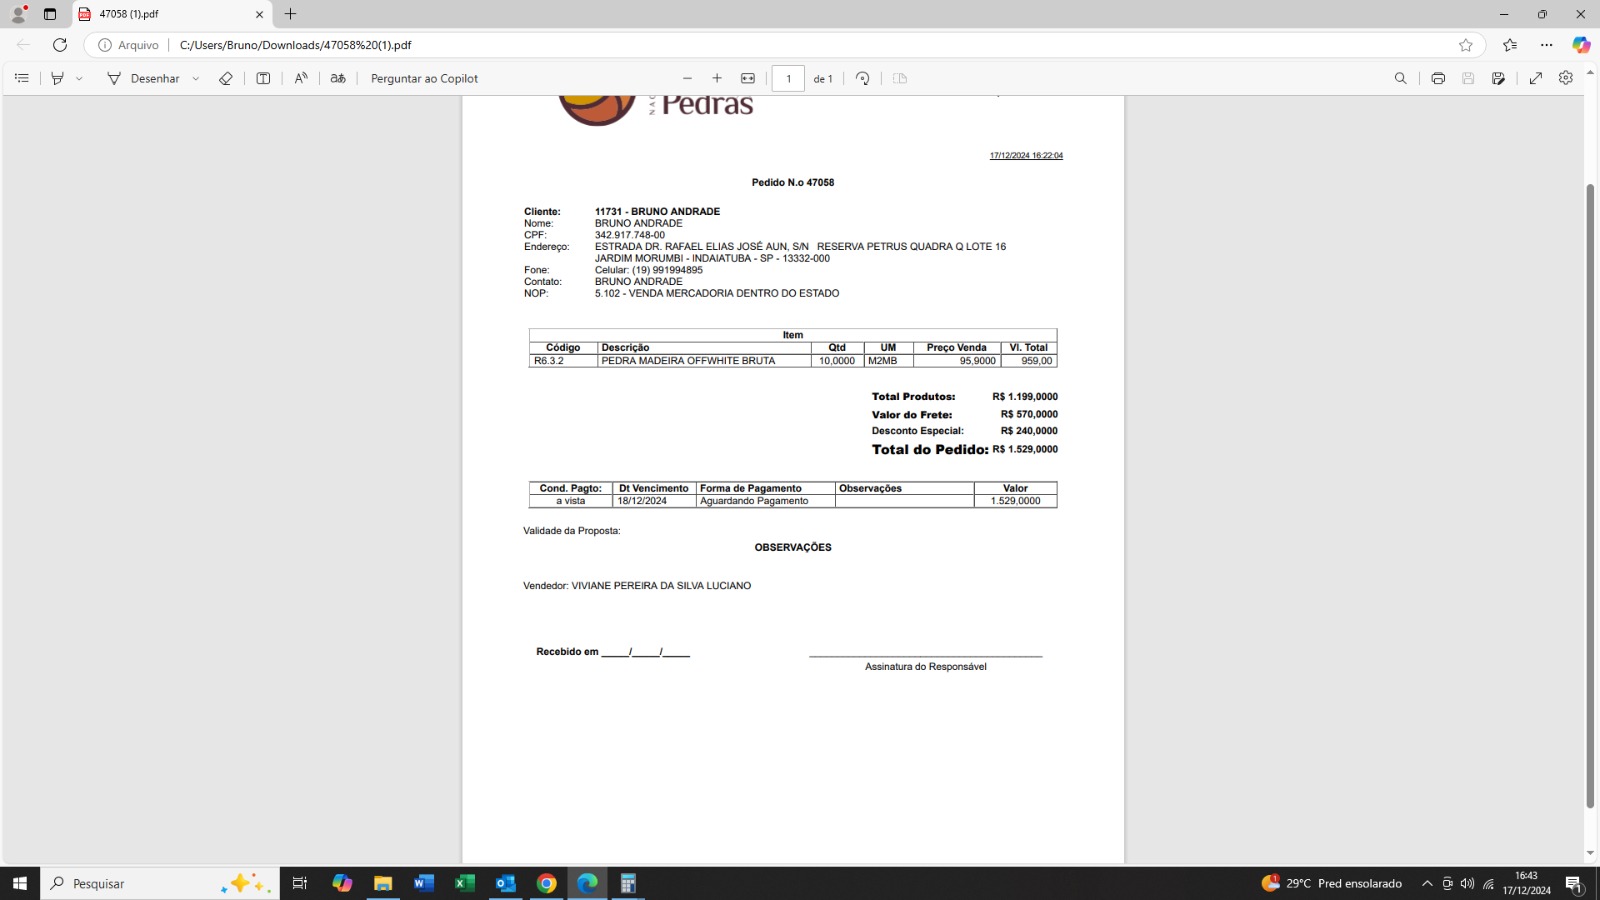
Task: Open a new browser tab
Action: tap(290, 14)
